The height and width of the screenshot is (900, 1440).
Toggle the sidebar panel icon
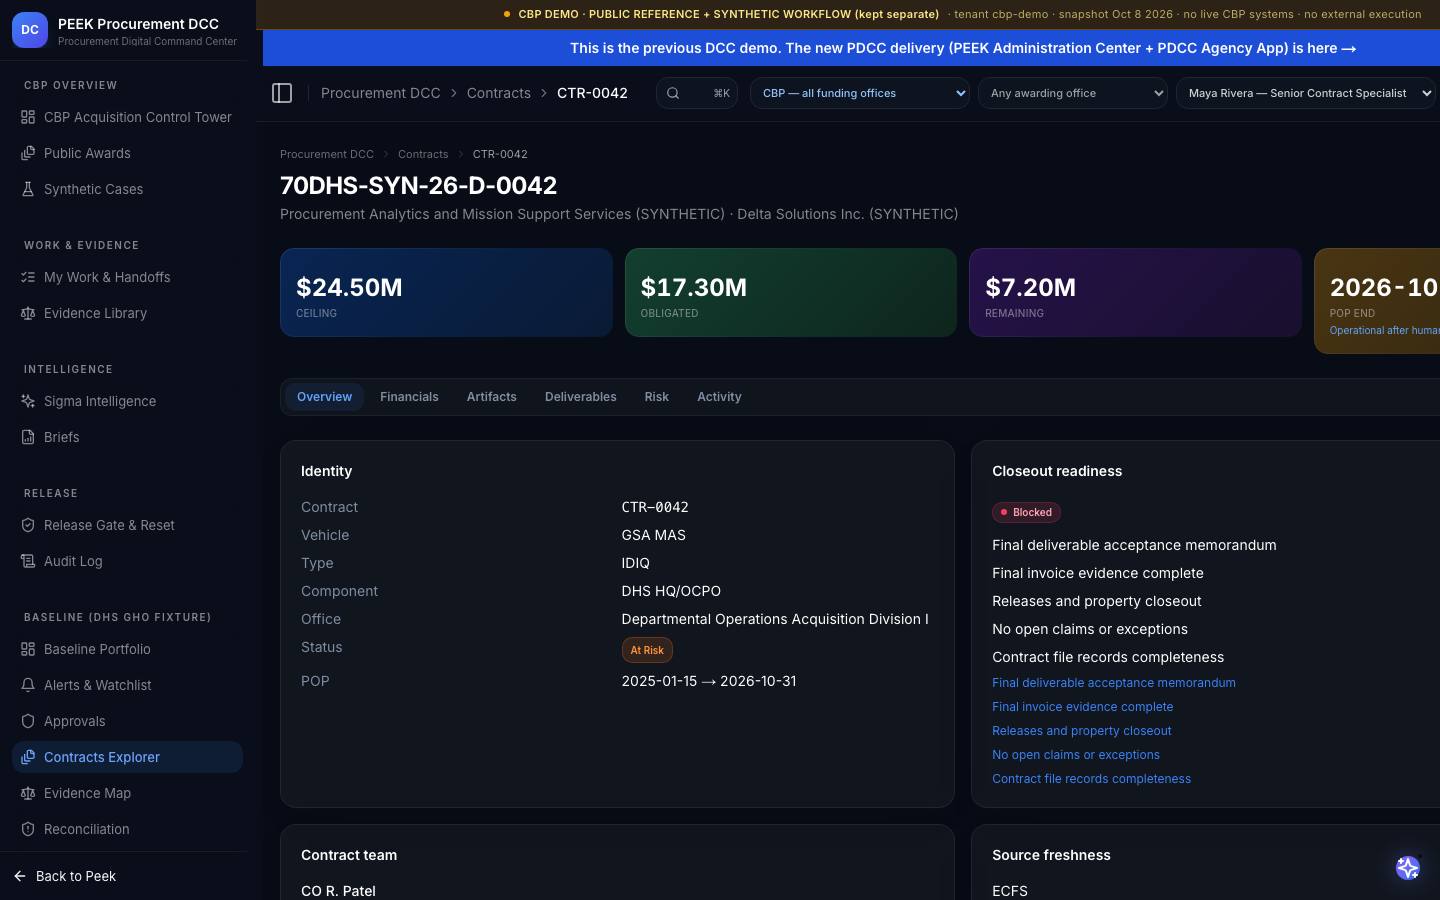point(282,93)
